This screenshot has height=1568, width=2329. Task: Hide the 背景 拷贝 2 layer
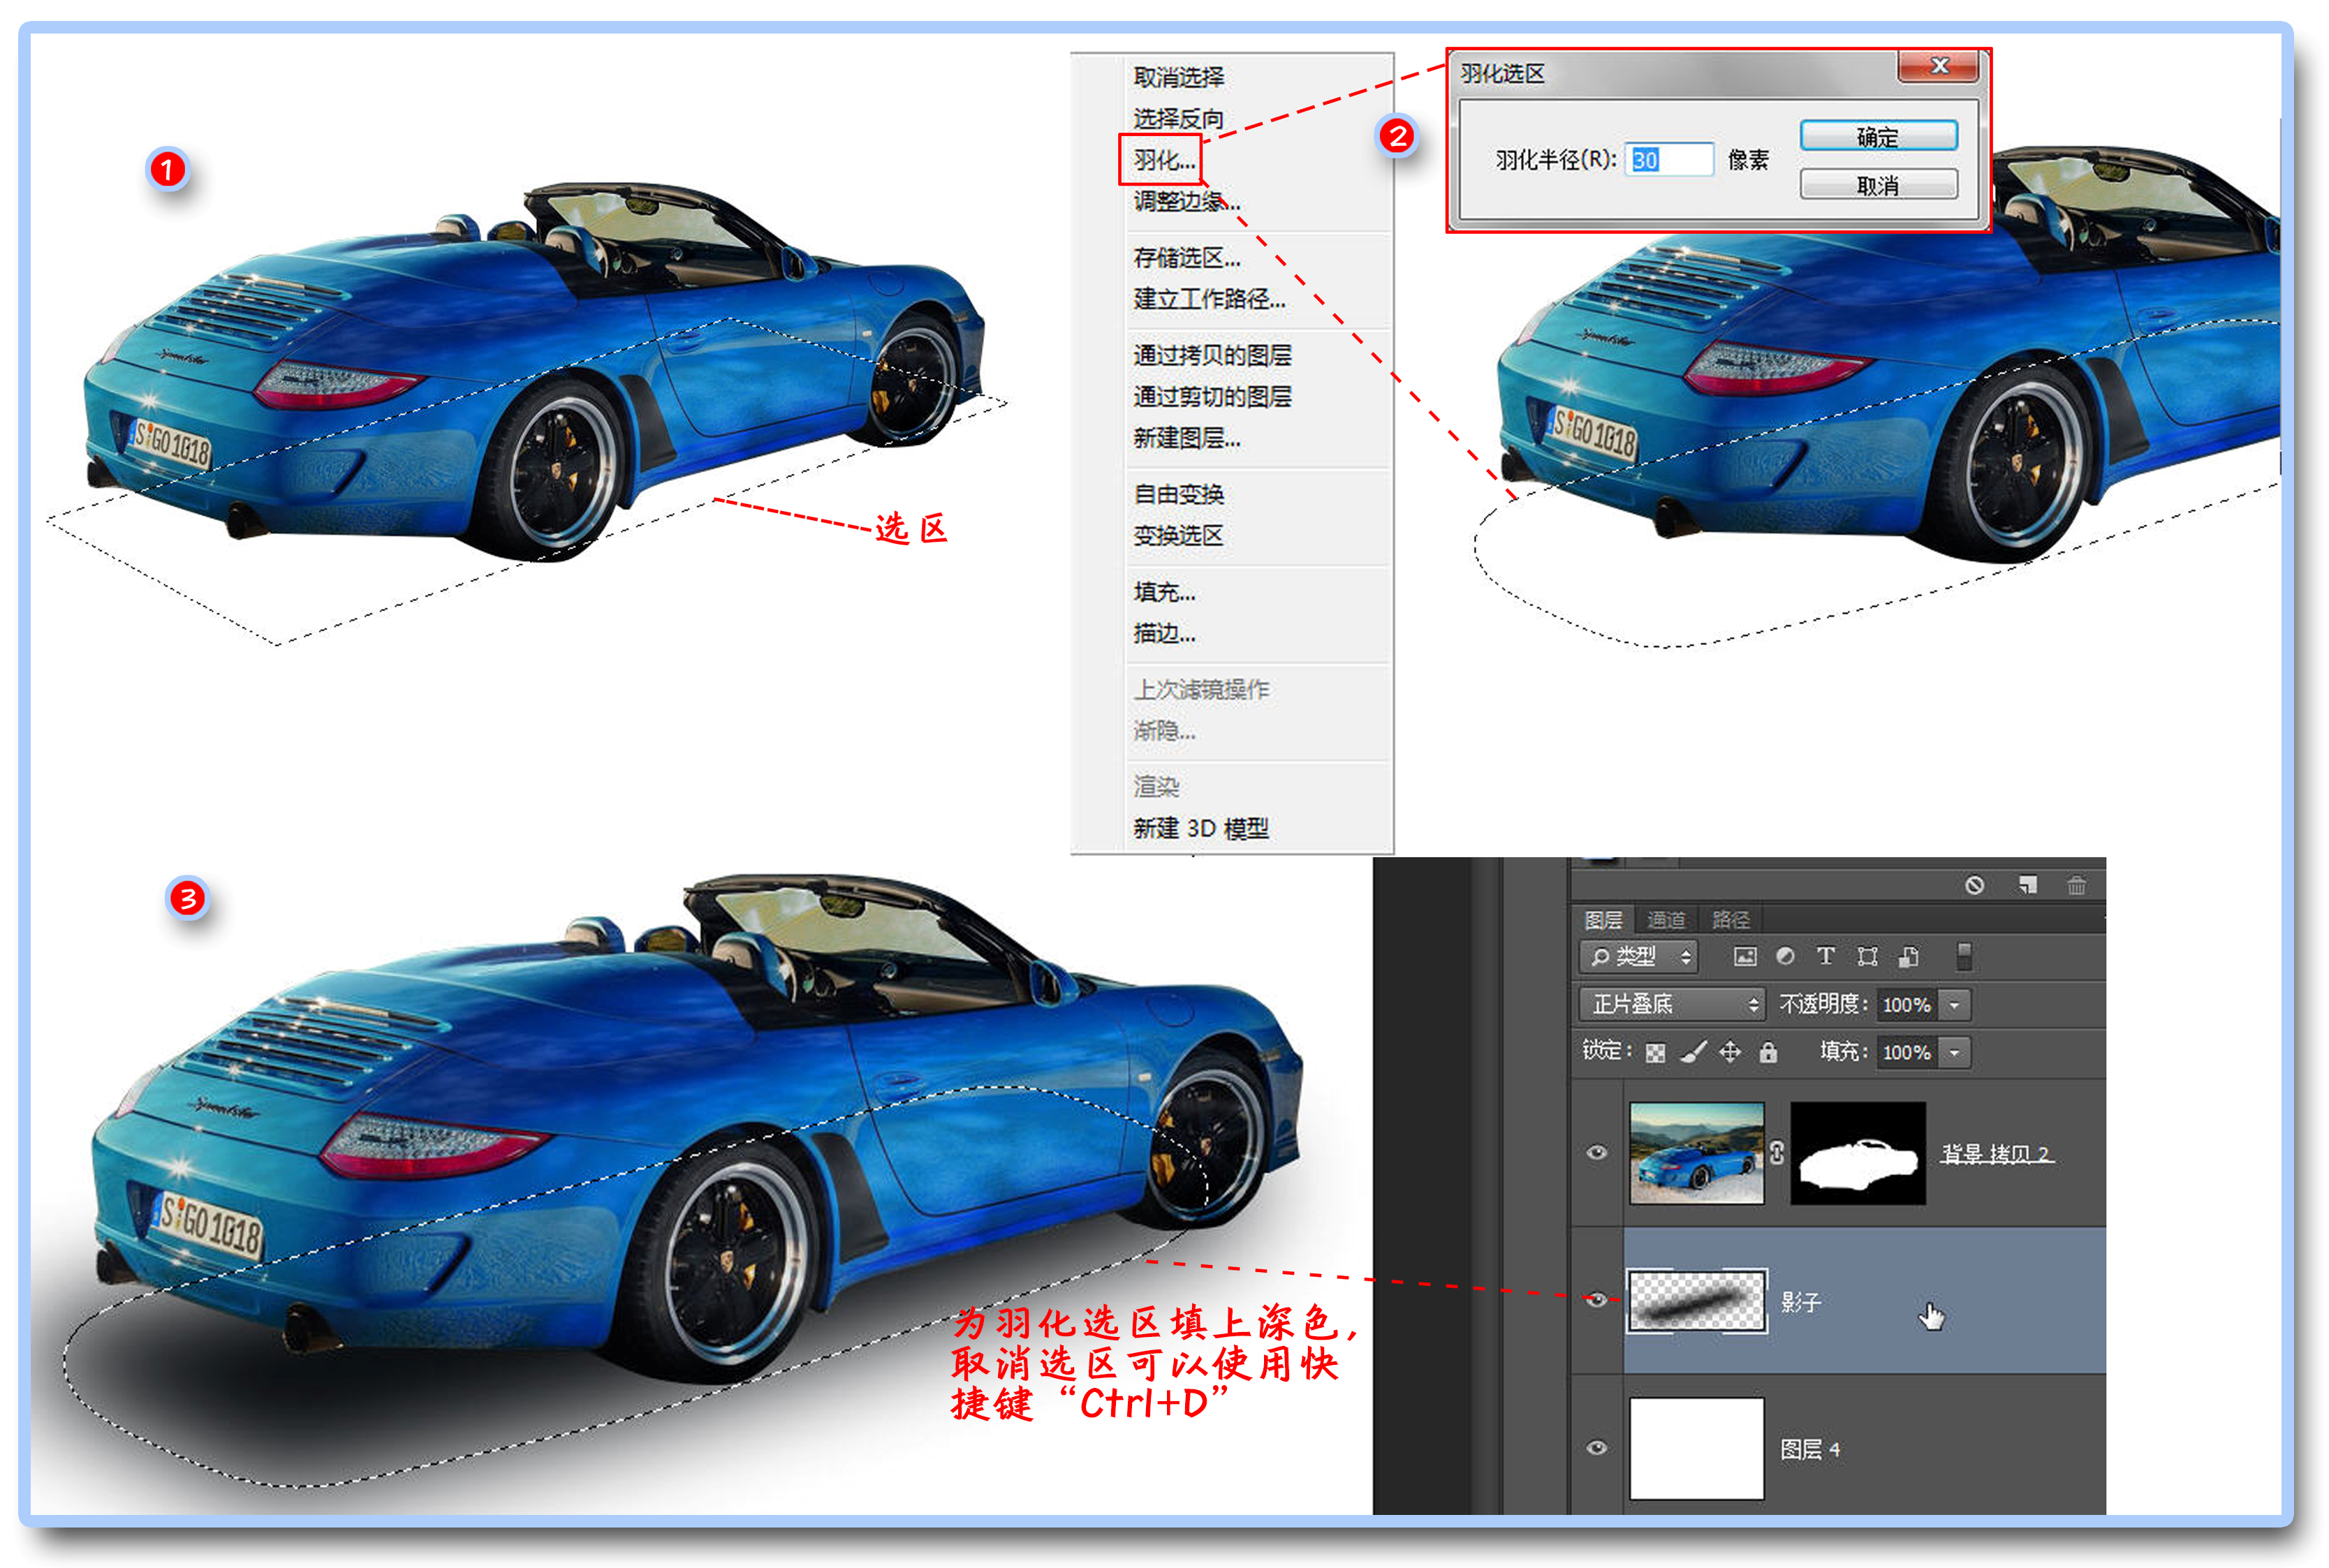point(1597,1153)
